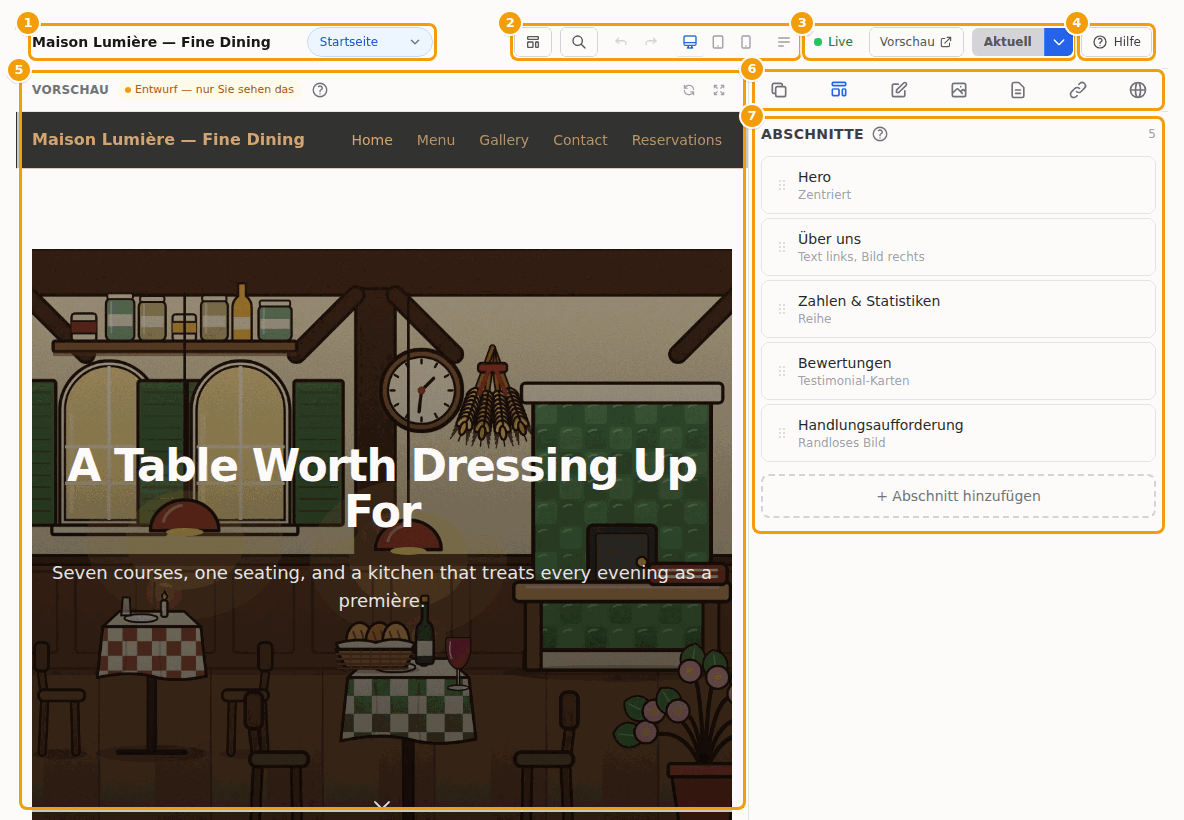
Task: Switch to tablet device preview
Action: [718, 42]
